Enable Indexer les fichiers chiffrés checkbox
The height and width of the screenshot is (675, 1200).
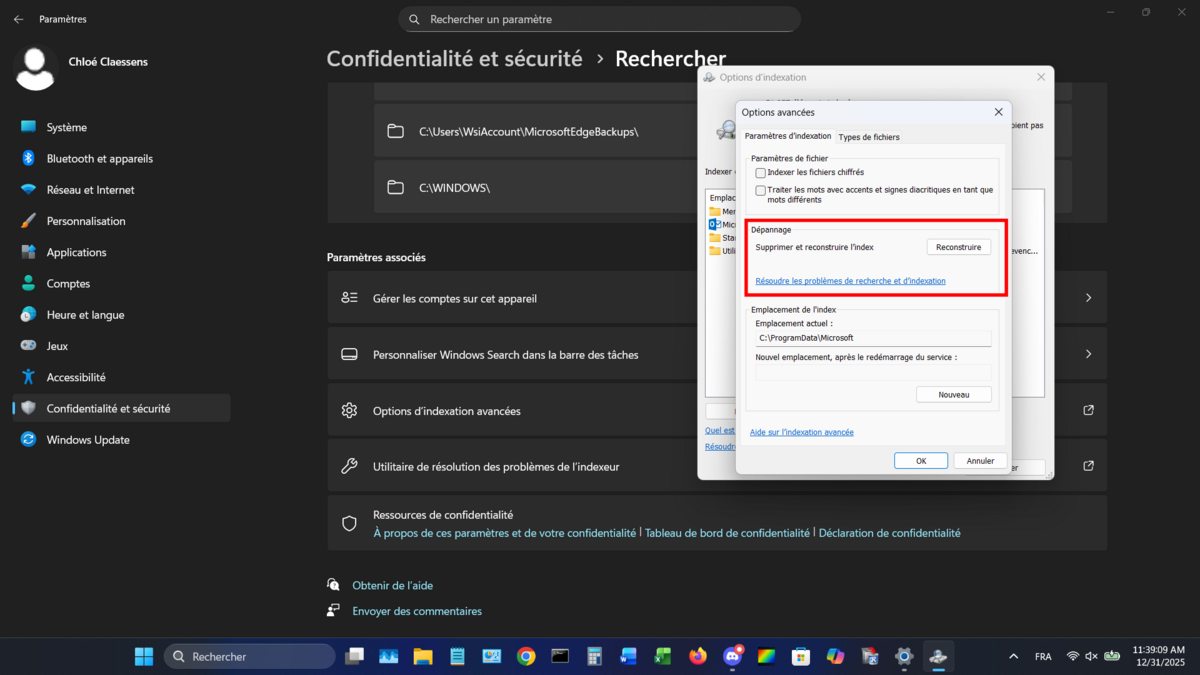pyautogui.click(x=761, y=173)
